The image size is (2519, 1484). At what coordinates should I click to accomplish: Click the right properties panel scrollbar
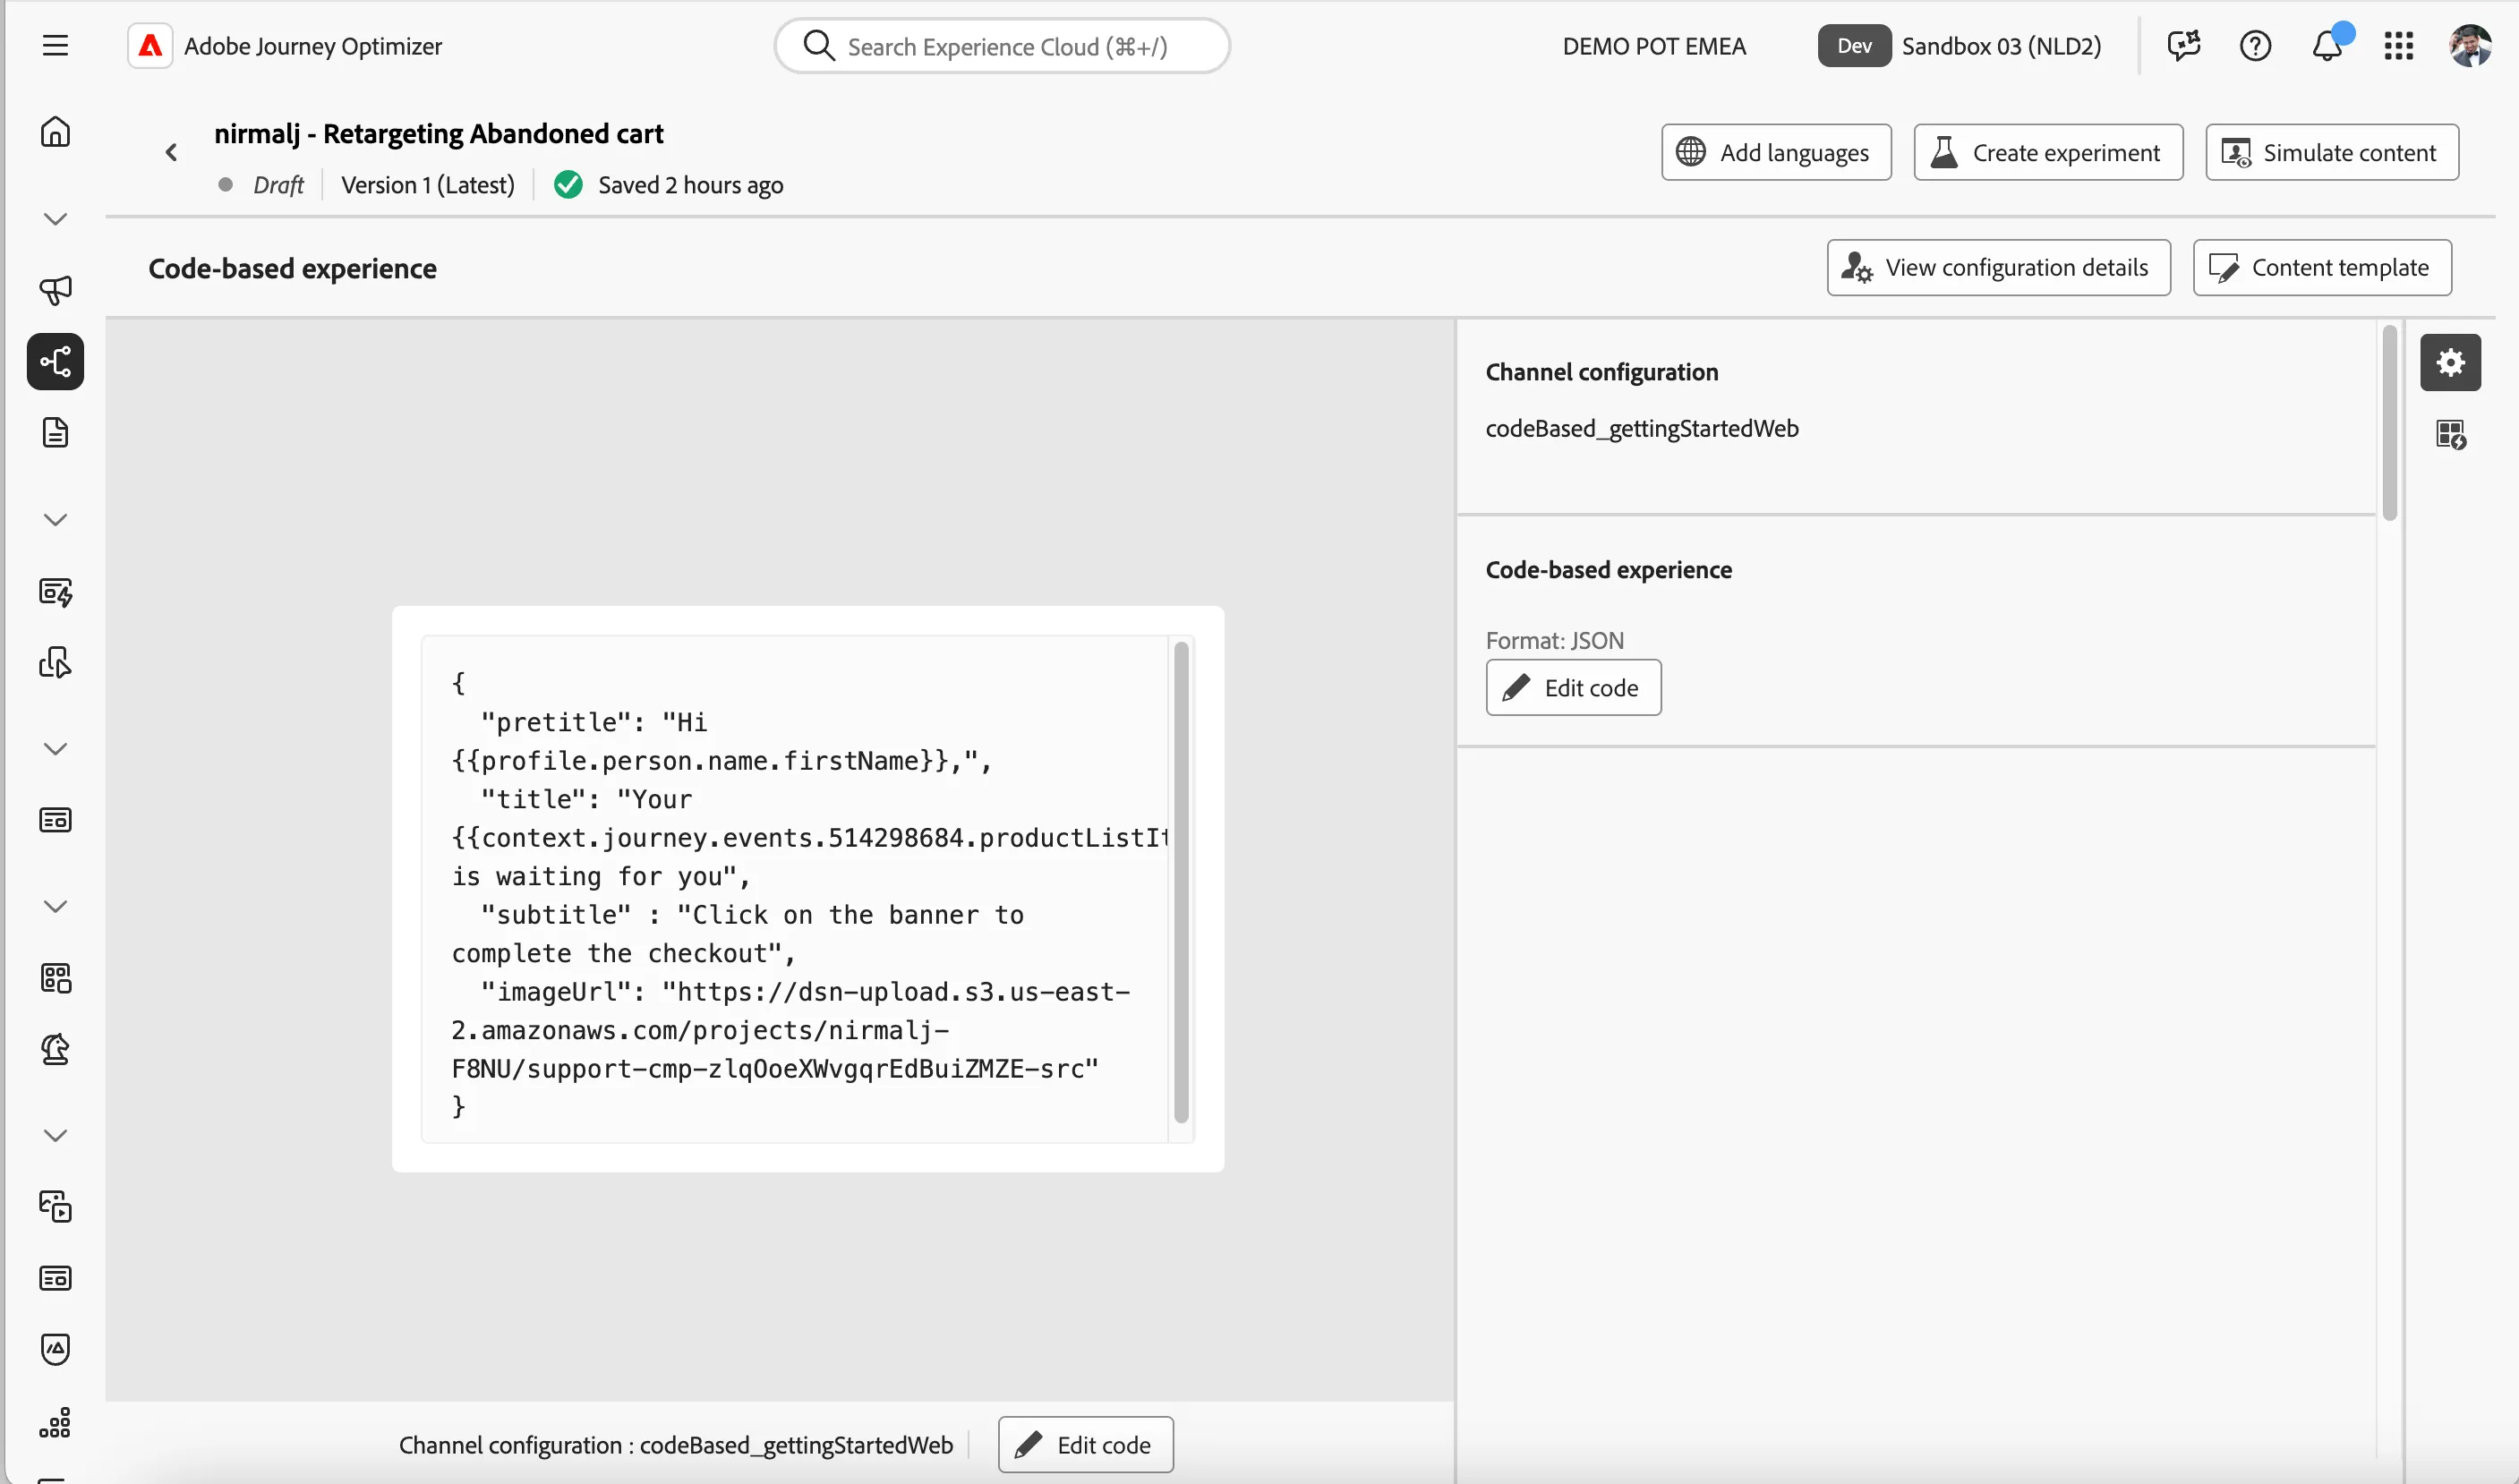(x=2388, y=423)
